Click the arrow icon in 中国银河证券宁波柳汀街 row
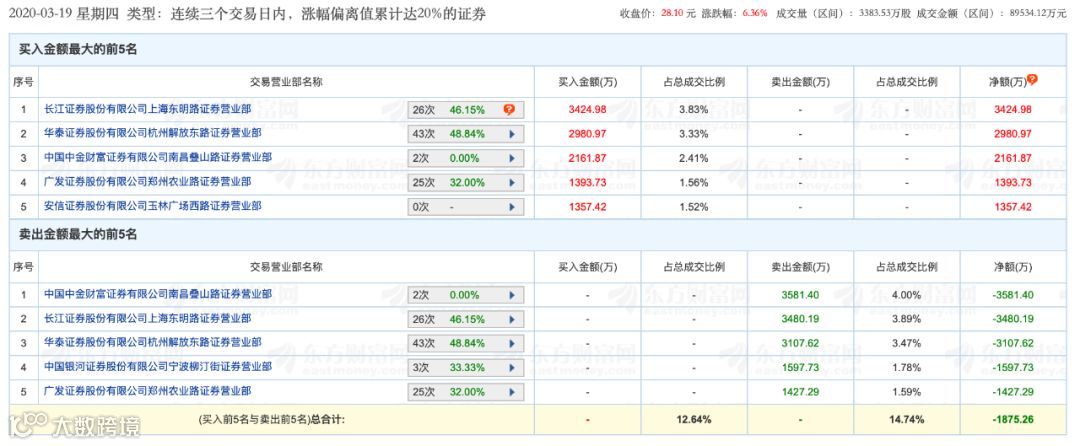 [x=512, y=368]
